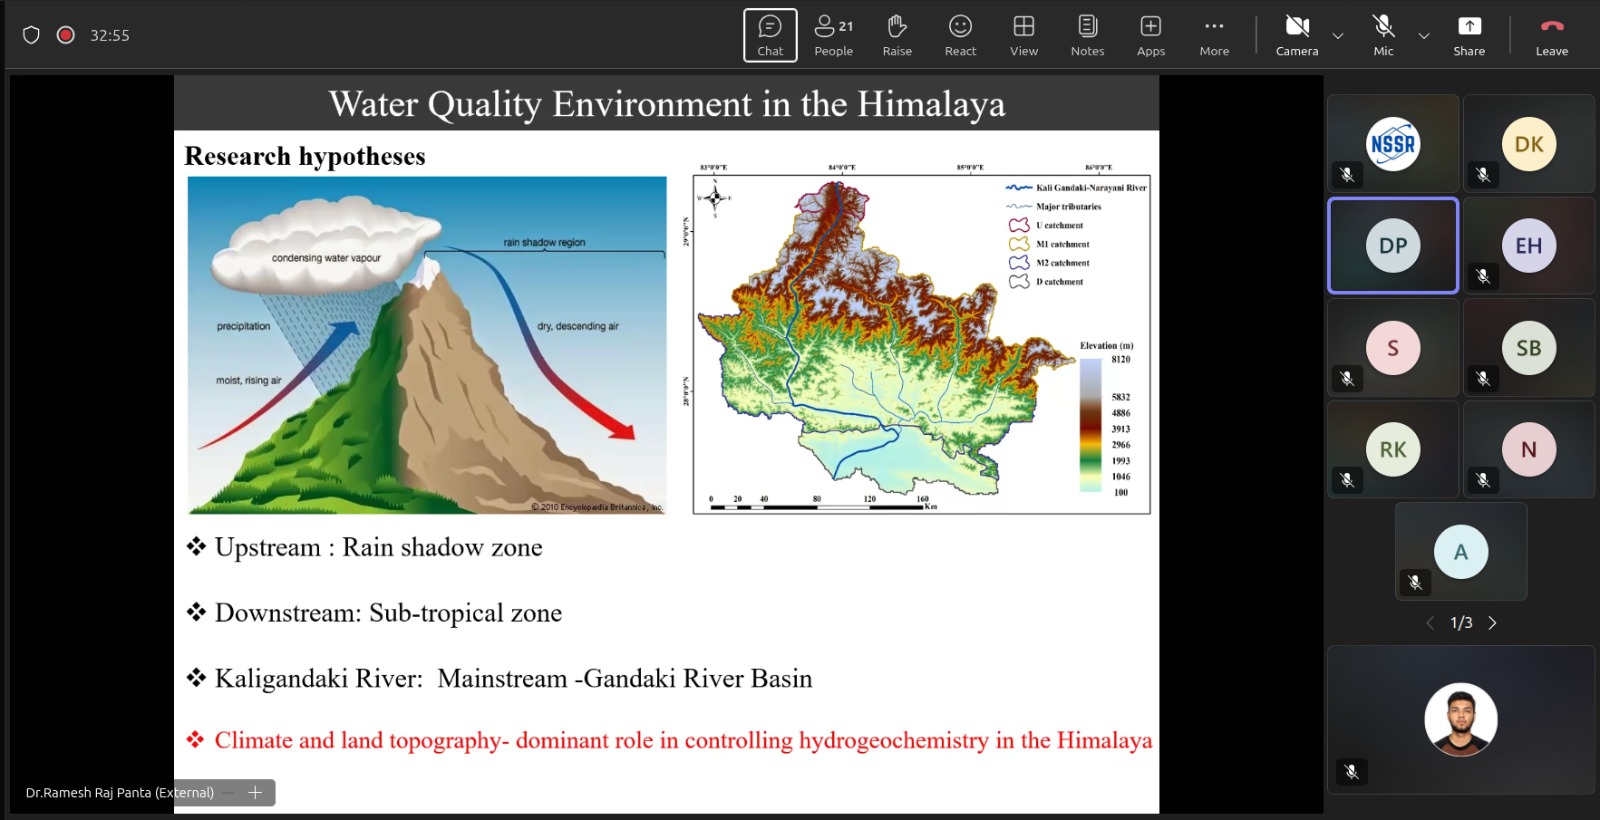
Task: Unmute the Mic
Action: [1383, 35]
